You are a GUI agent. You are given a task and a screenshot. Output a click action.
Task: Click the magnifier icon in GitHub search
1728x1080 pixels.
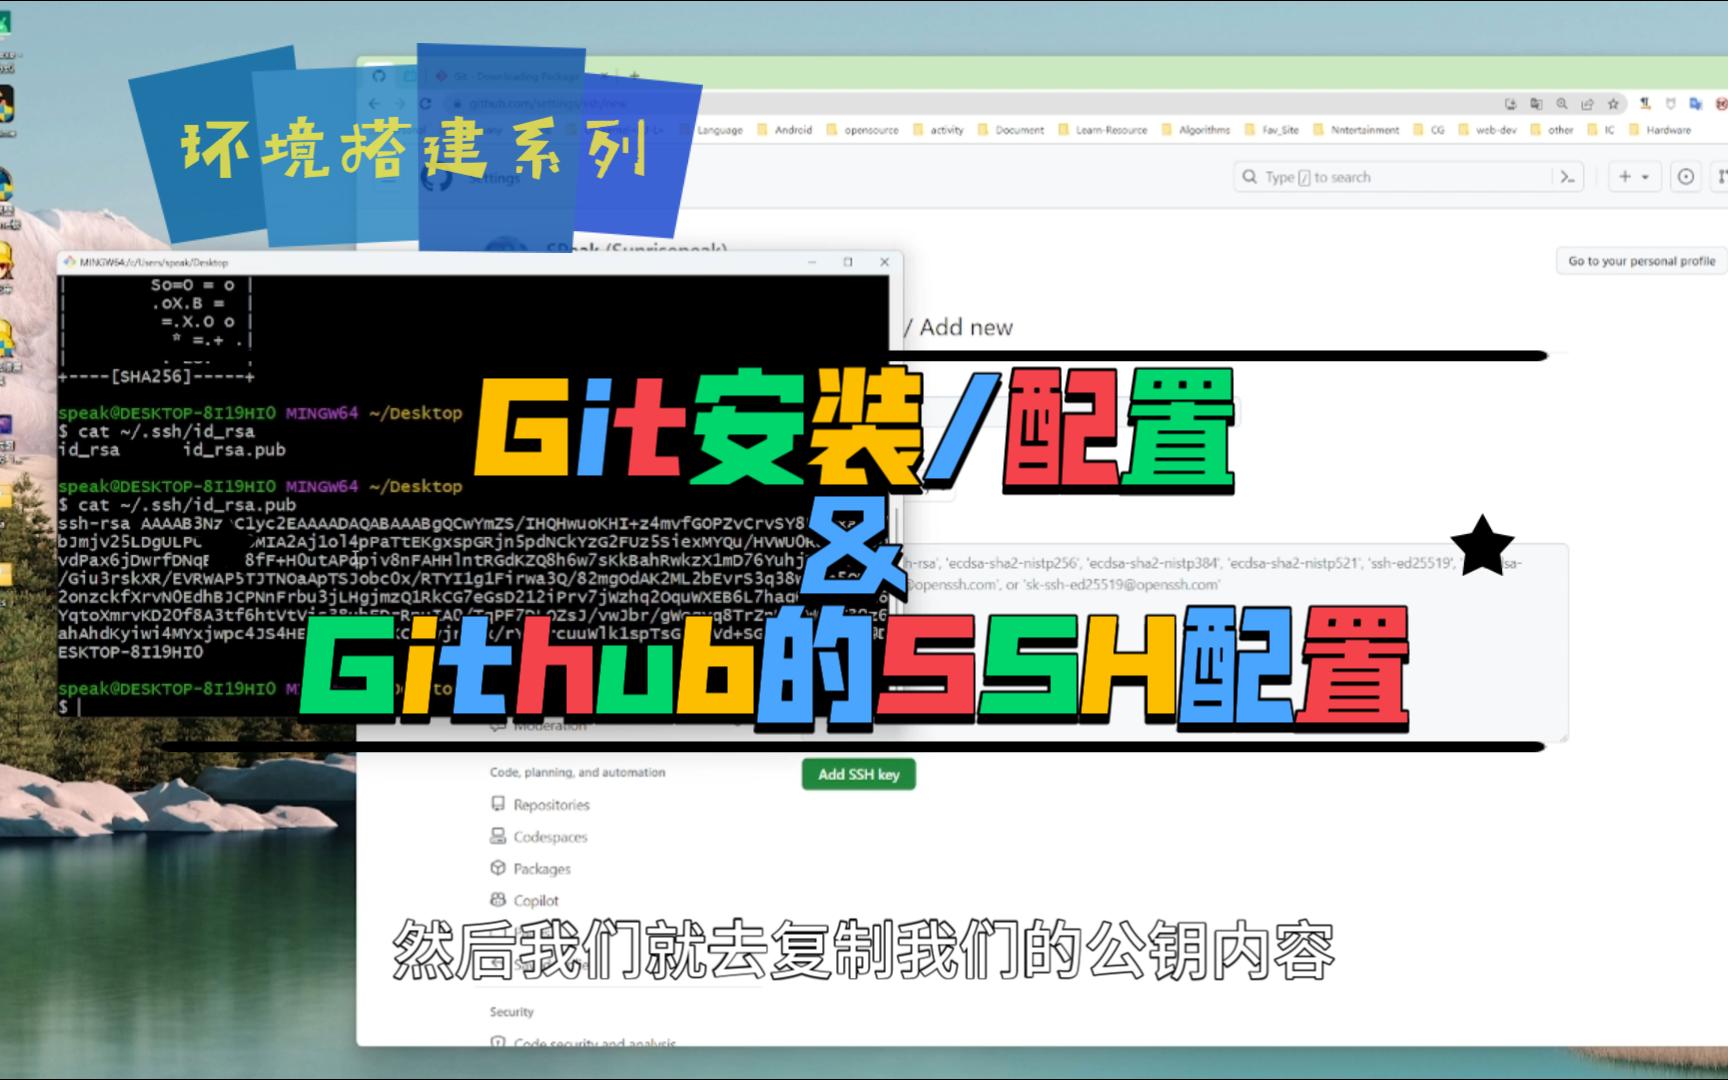1250,177
